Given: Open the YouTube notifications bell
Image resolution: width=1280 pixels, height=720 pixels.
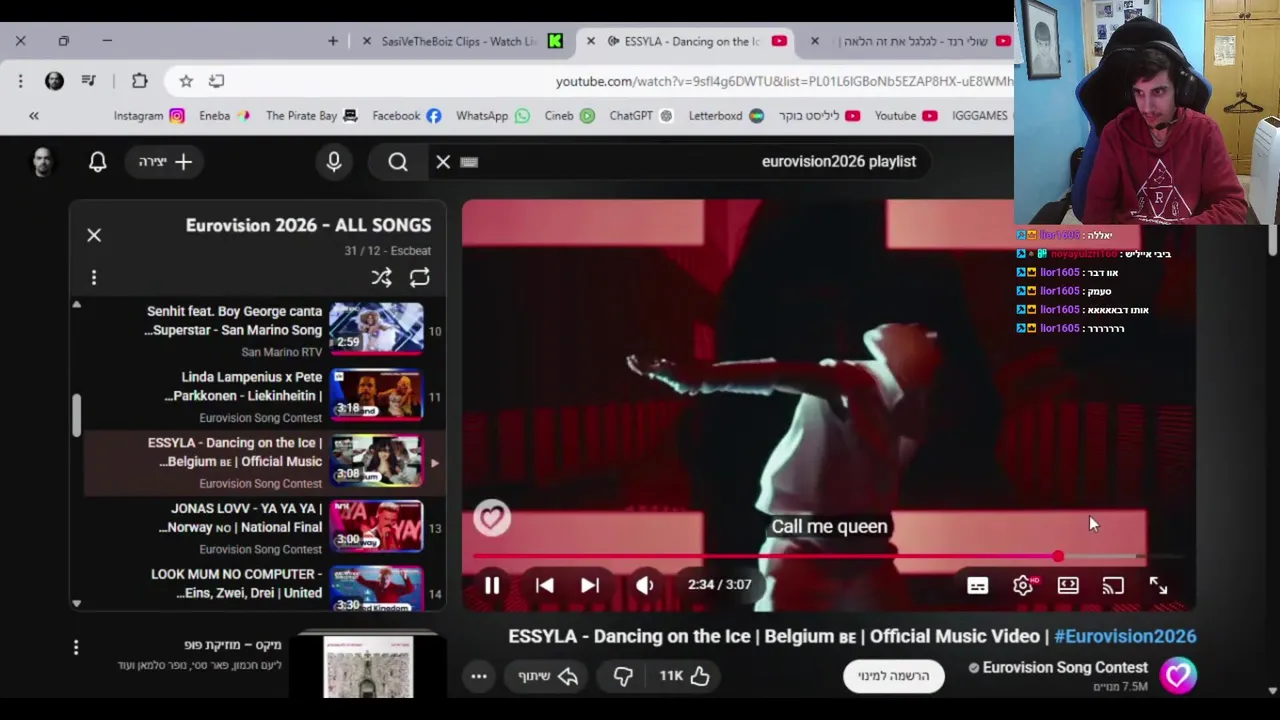Looking at the screenshot, I should point(97,161).
